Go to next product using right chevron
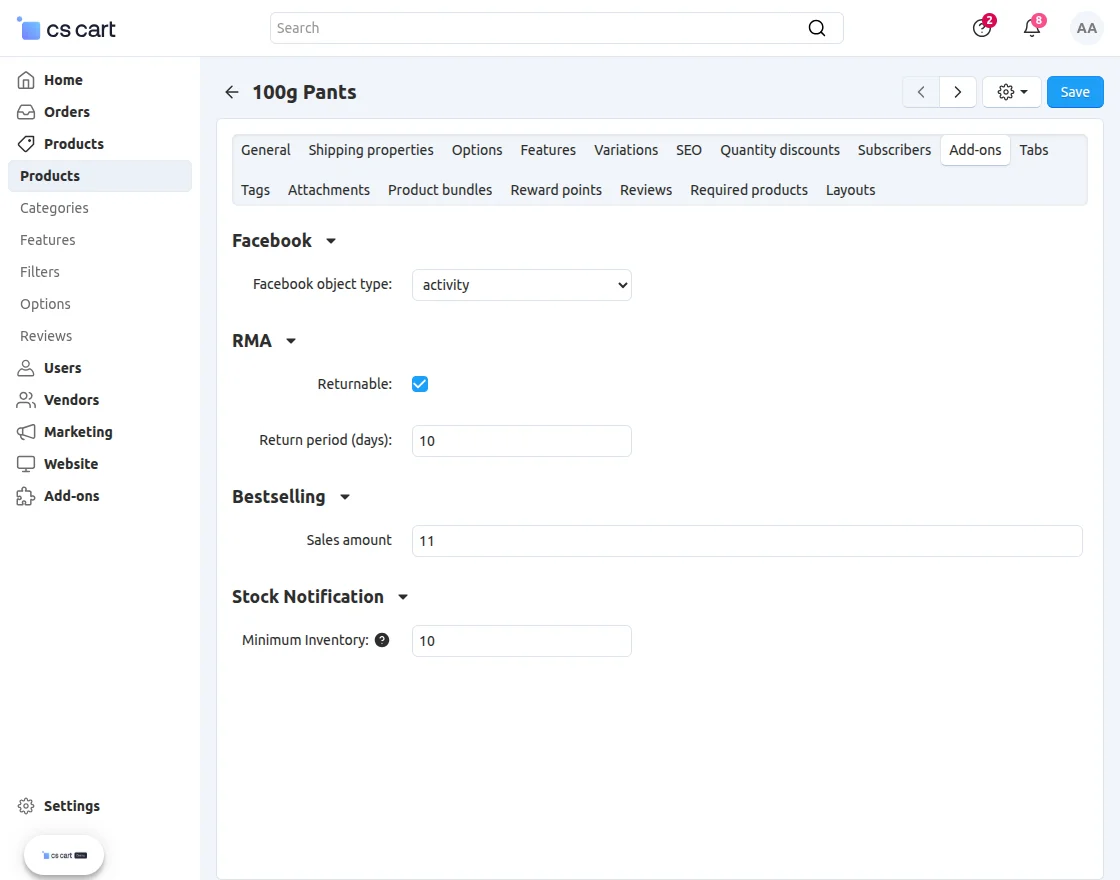The width and height of the screenshot is (1120, 880). tap(958, 92)
